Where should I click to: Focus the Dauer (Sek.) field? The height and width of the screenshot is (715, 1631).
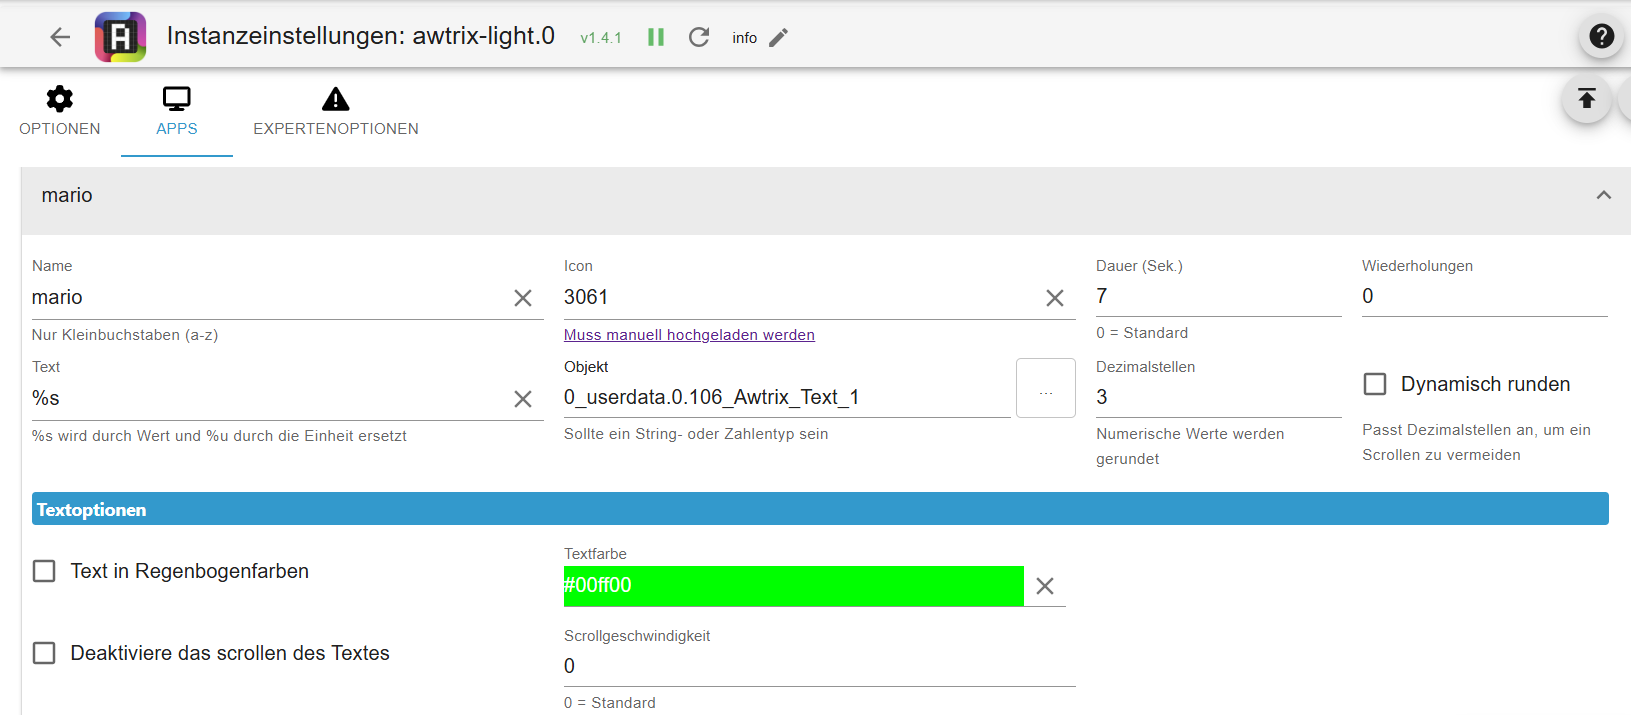(x=1218, y=296)
